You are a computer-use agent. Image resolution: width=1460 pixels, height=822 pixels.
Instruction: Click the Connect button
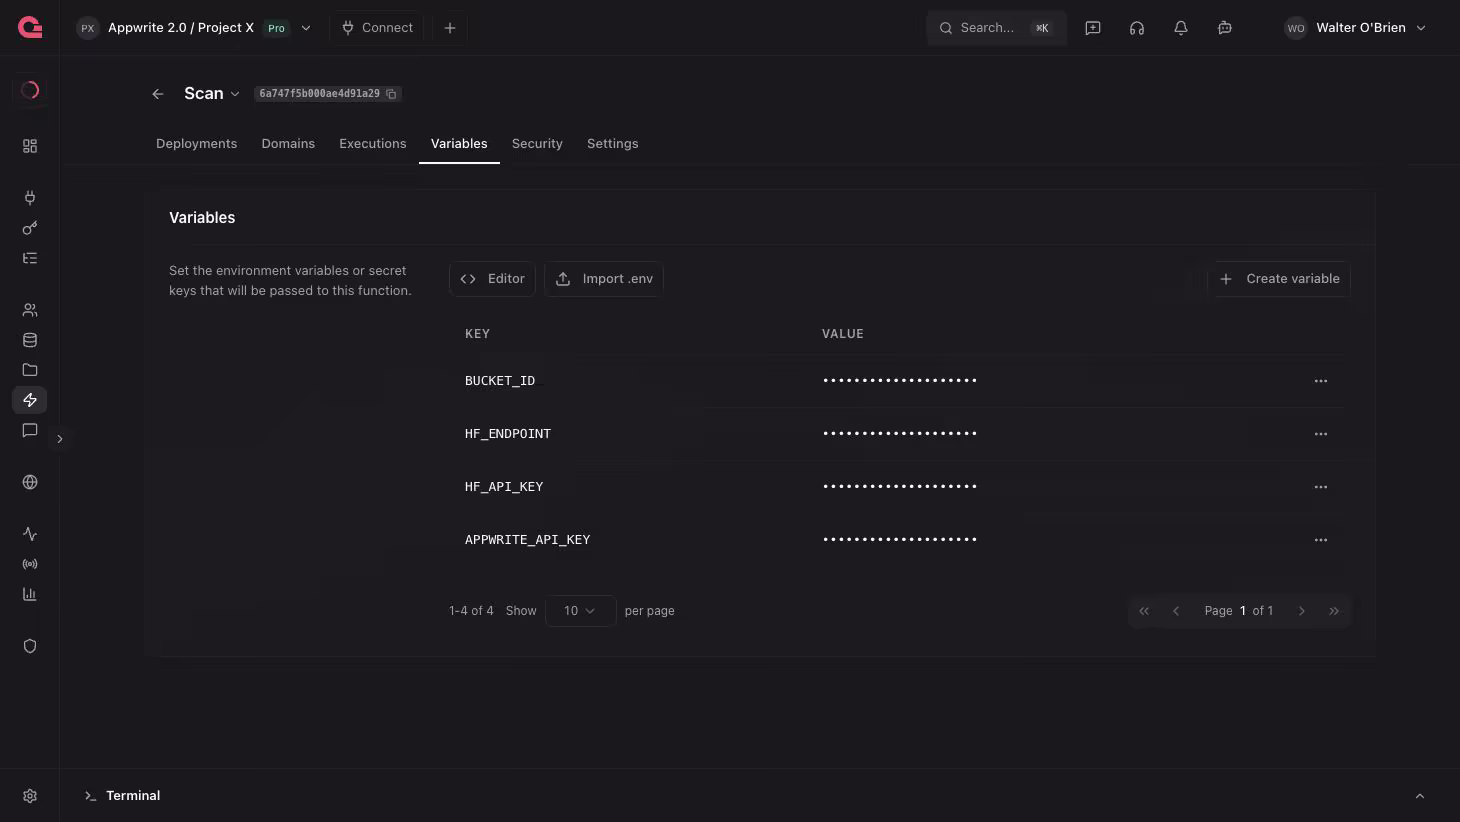[377, 28]
